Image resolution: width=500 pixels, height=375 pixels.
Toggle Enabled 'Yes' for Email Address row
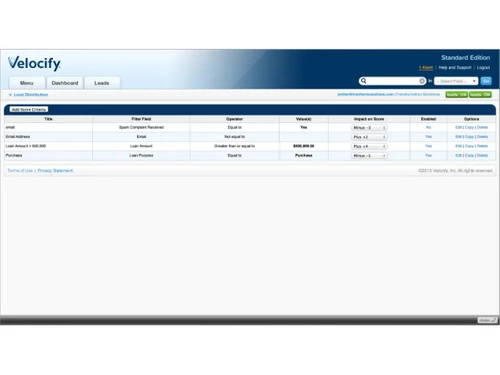point(428,137)
